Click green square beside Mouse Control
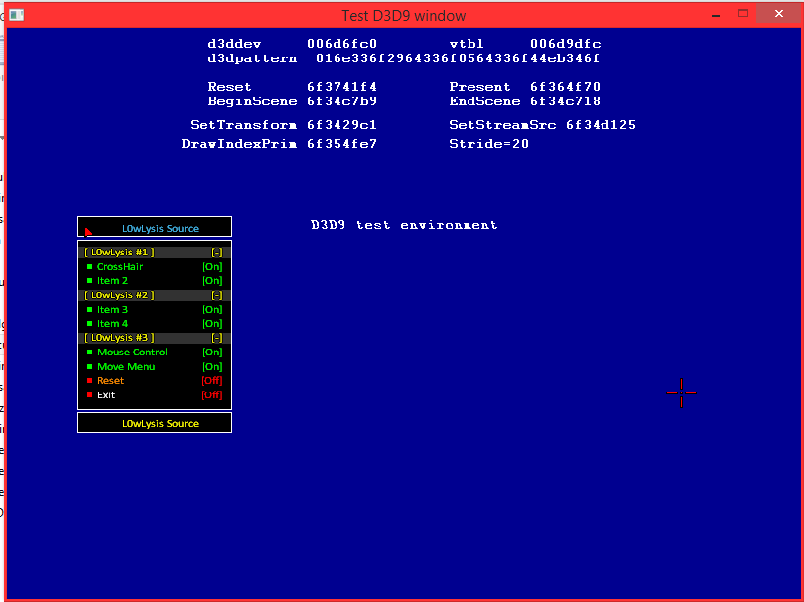Screen dimensions: 804x602 pos(89,352)
